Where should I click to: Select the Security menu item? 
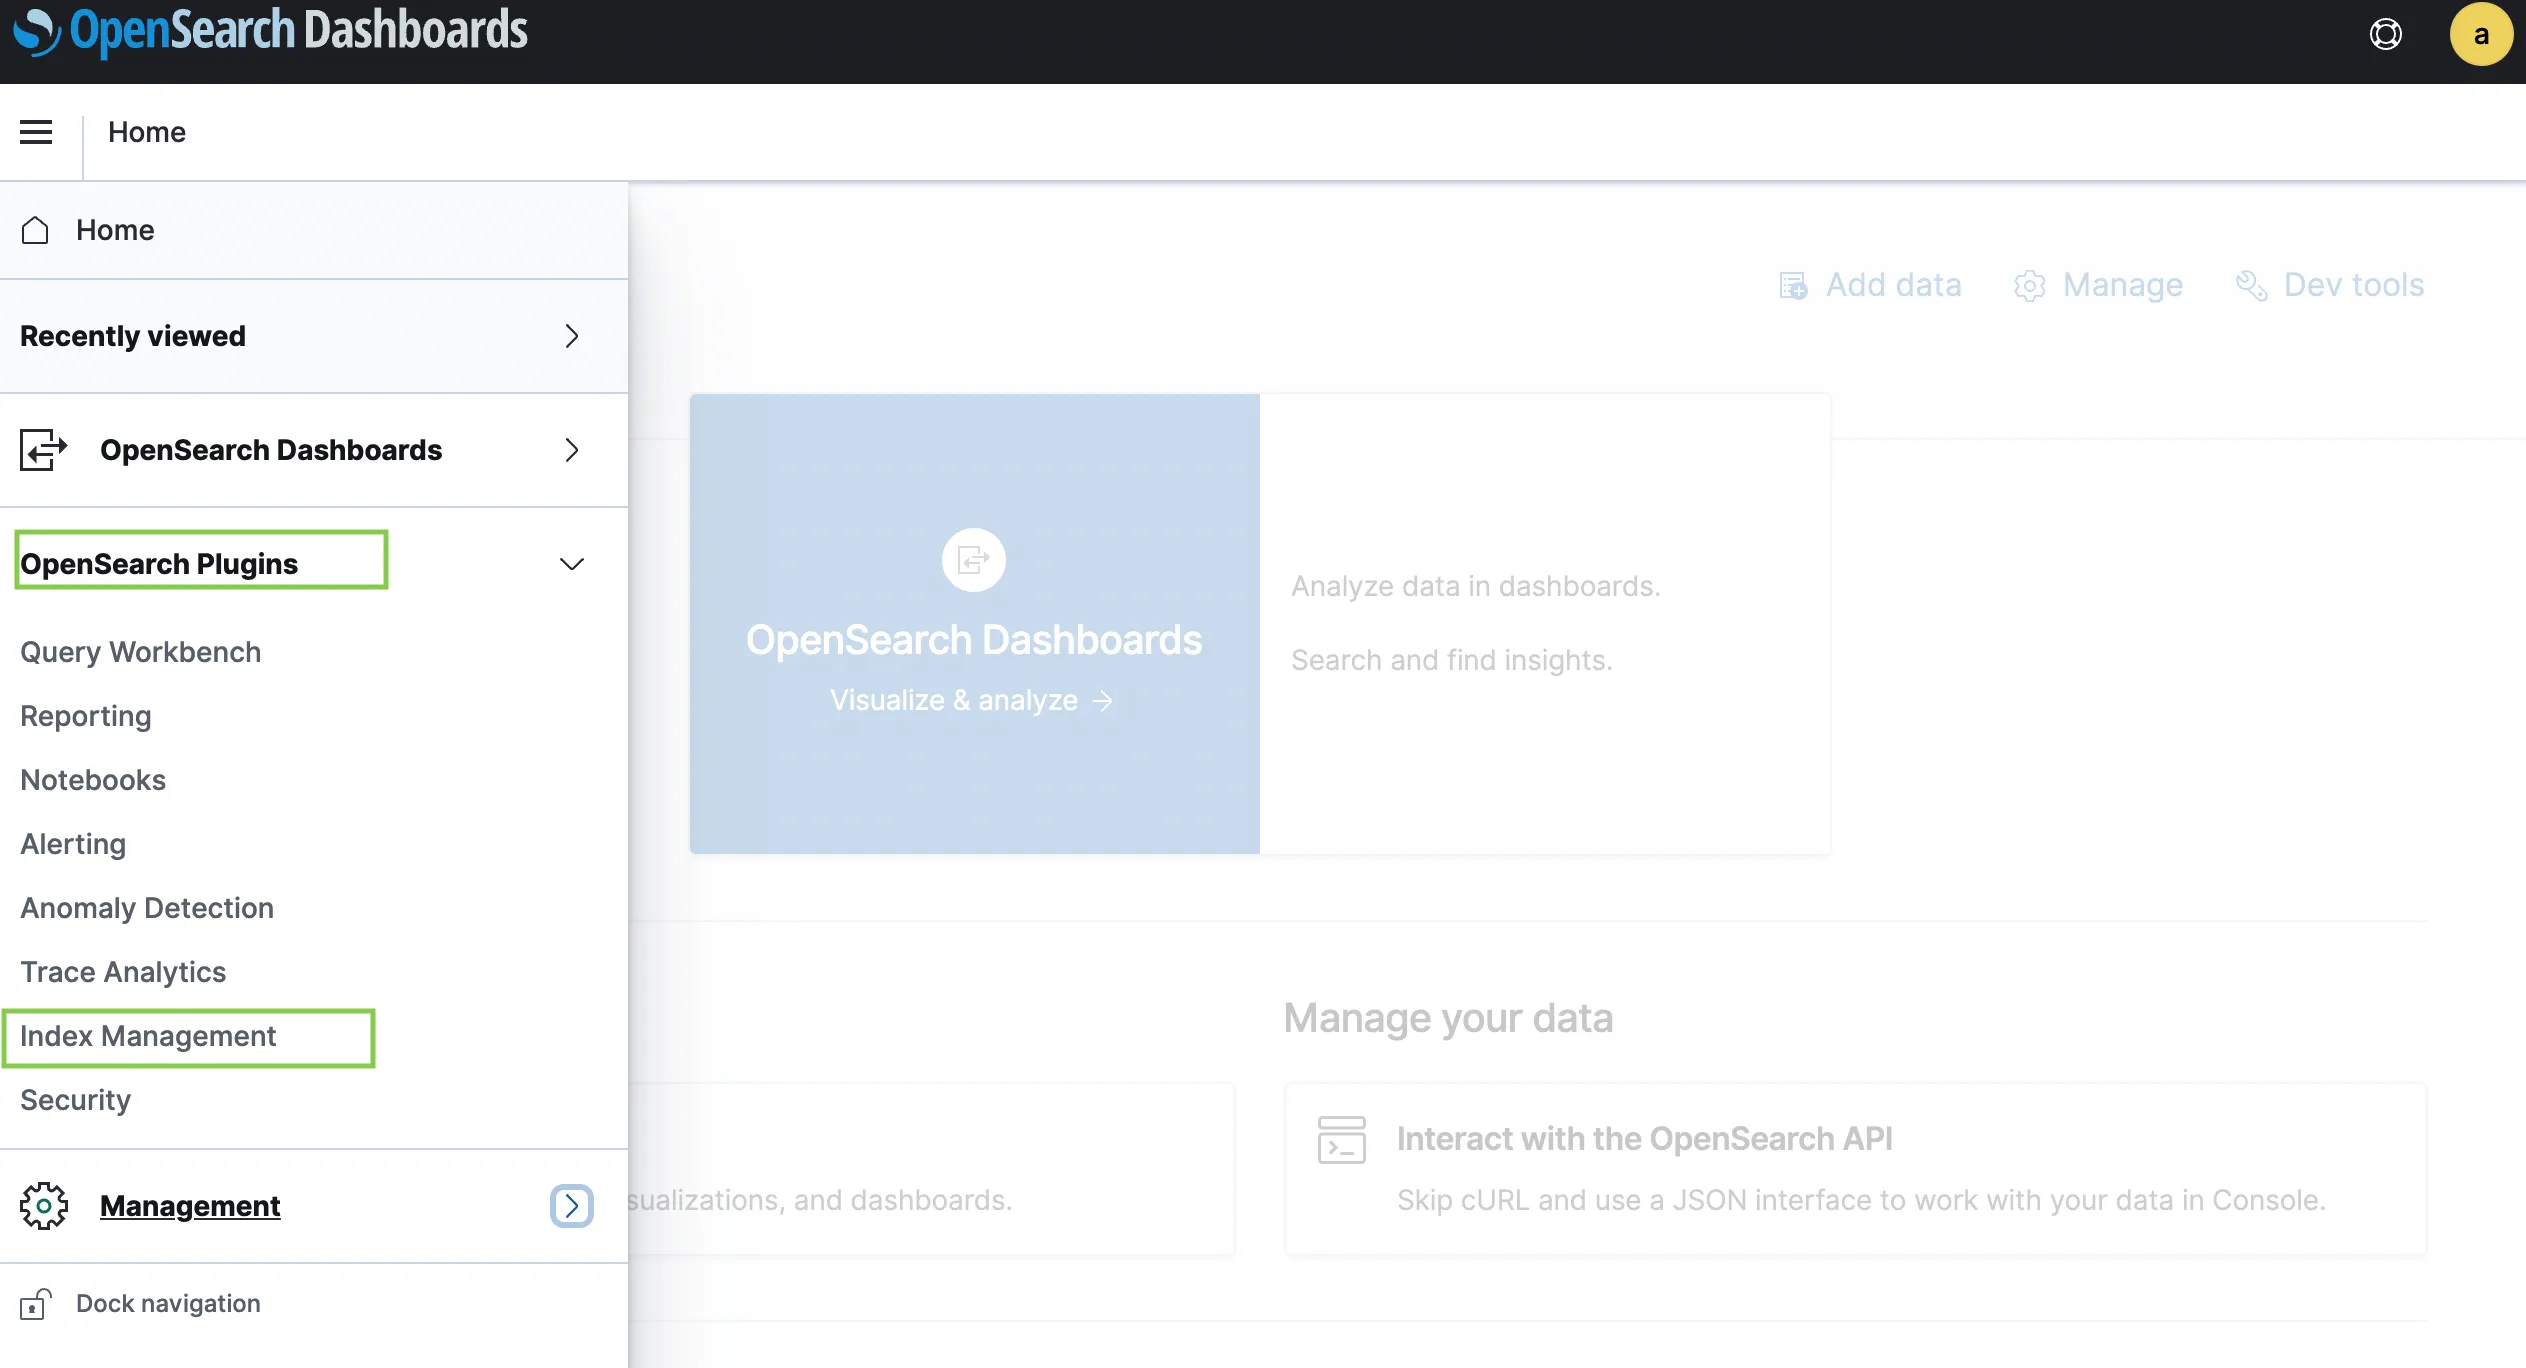click(x=74, y=1098)
